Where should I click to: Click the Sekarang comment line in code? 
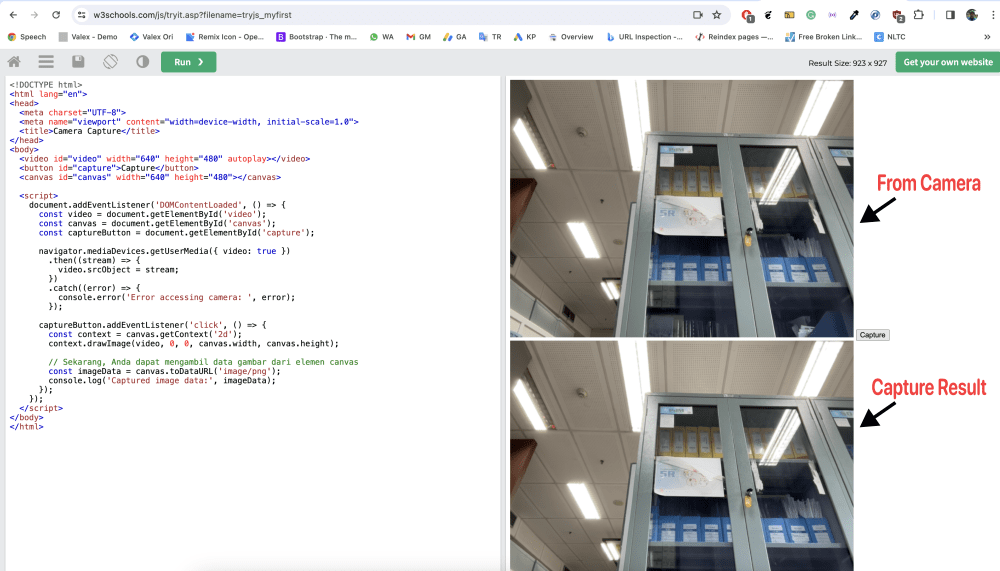(x=203, y=362)
